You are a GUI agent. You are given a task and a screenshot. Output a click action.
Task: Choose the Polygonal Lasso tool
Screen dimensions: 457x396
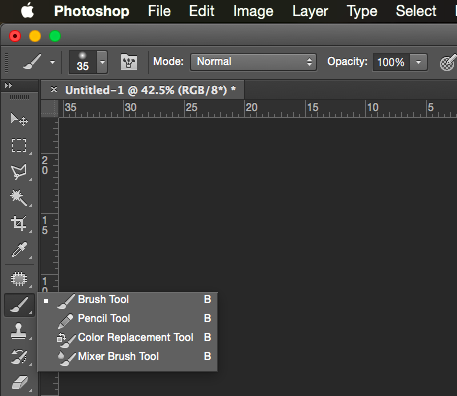tap(19, 172)
